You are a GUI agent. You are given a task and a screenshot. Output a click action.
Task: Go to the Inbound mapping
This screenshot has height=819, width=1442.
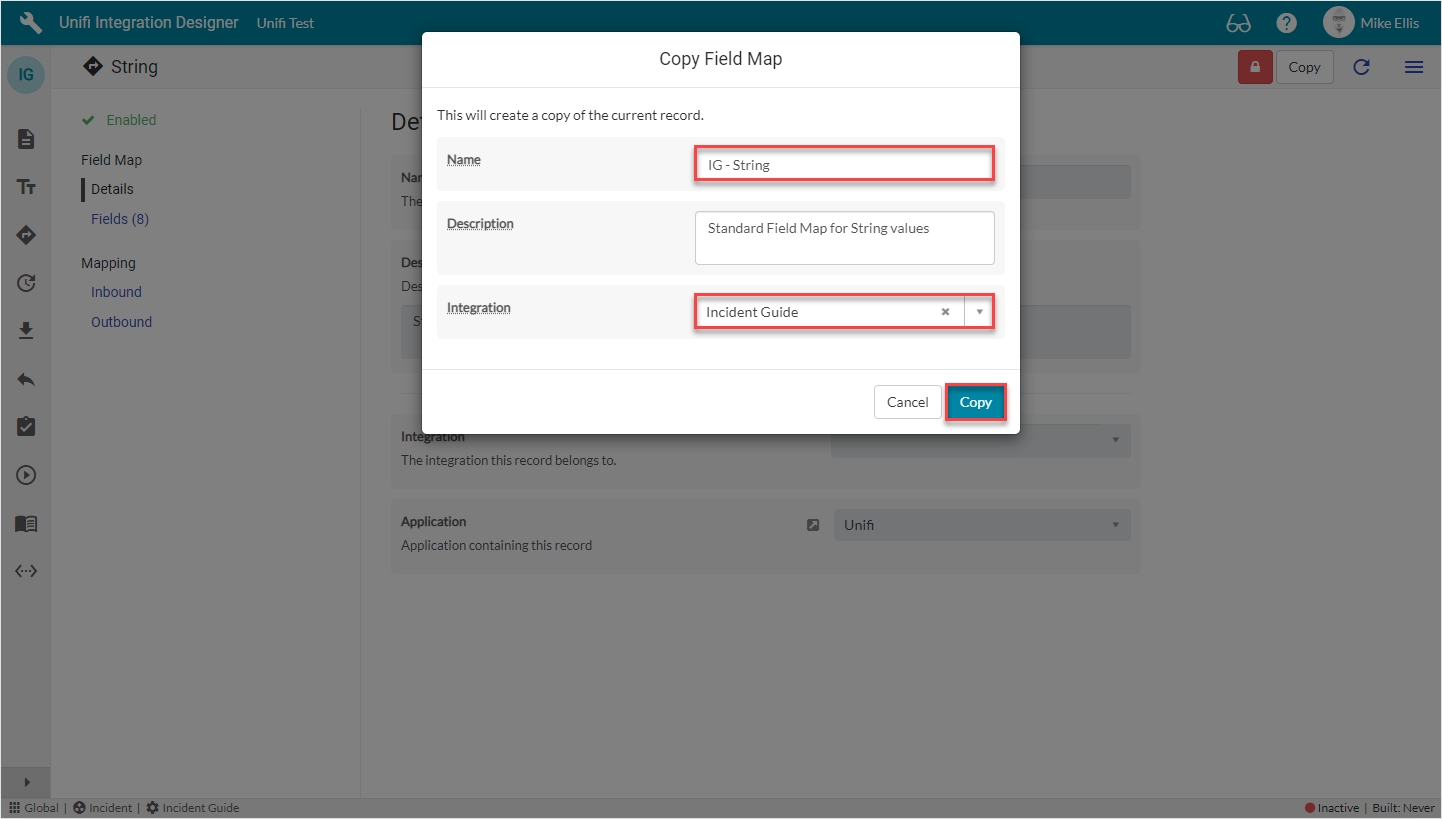[116, 292]
